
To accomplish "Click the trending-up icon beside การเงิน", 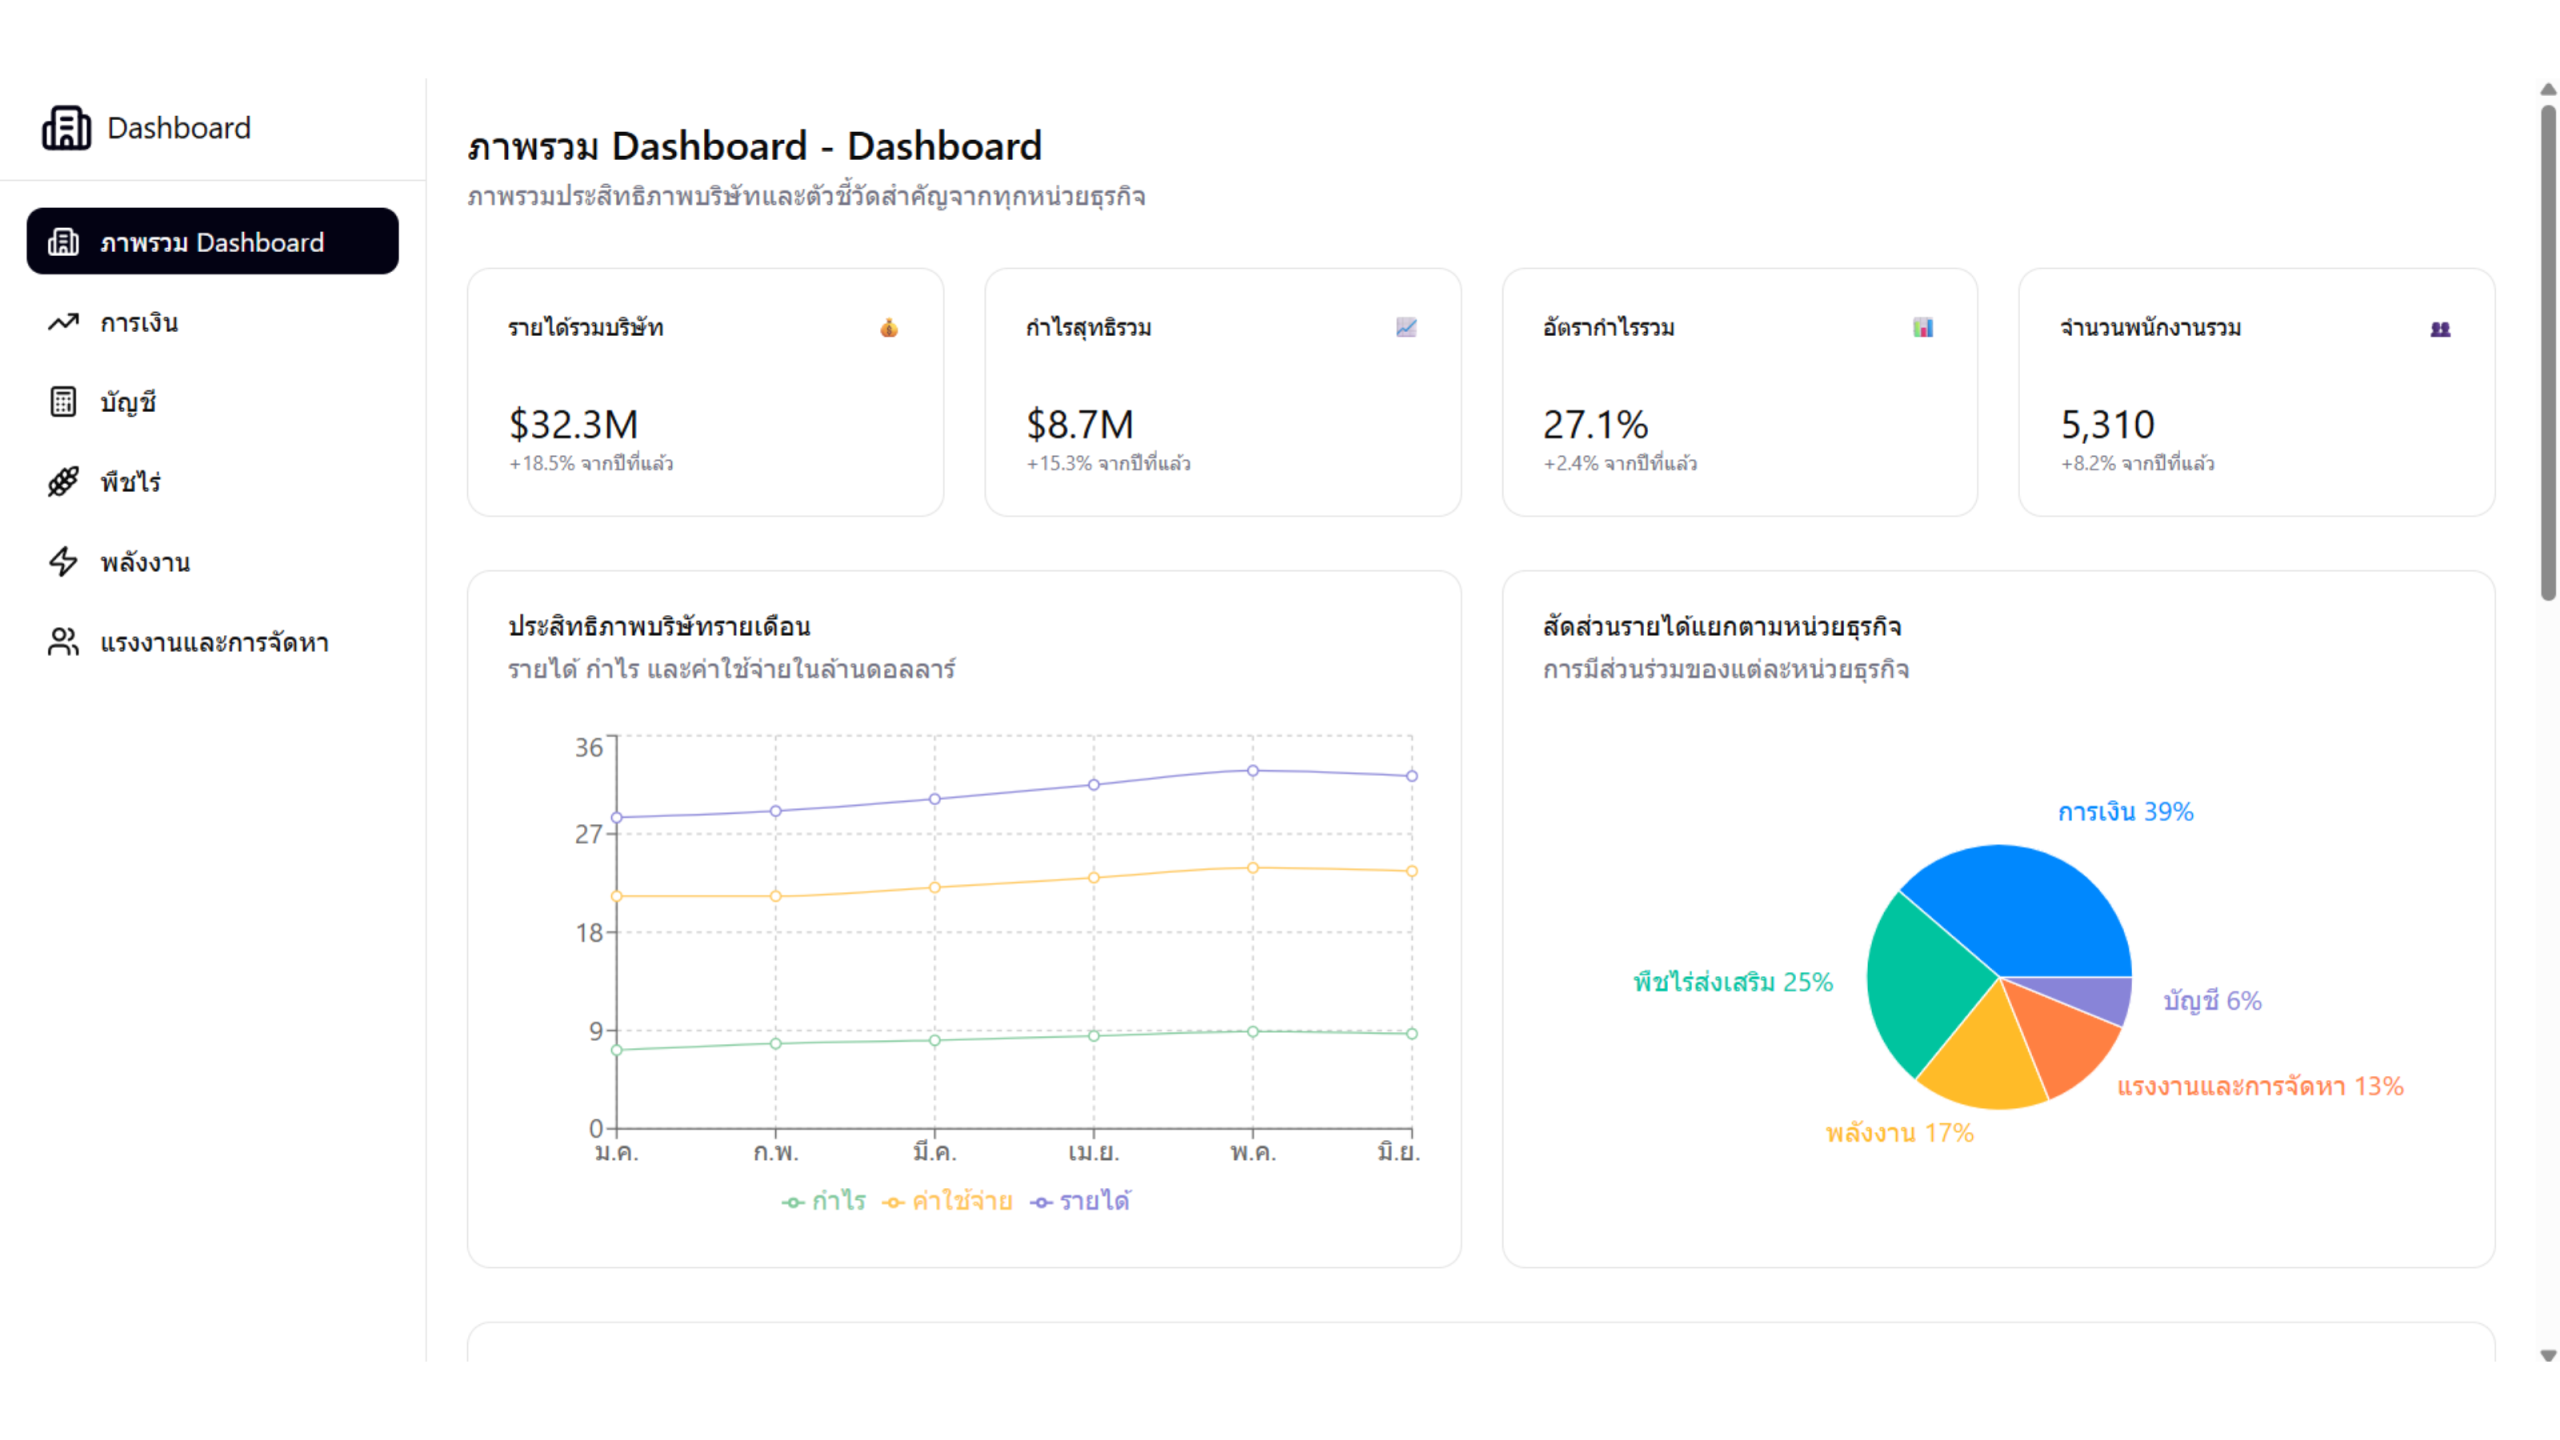I will pos(63,322).
